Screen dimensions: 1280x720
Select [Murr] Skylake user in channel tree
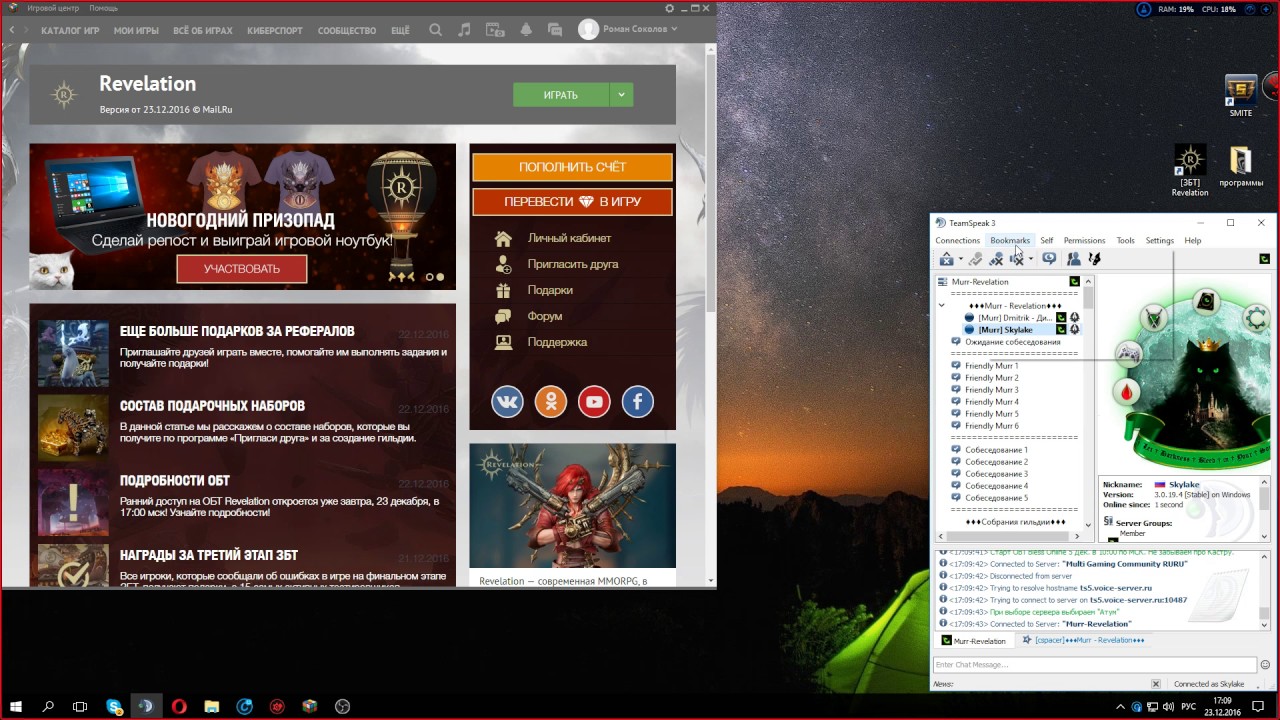(1005, 330)
